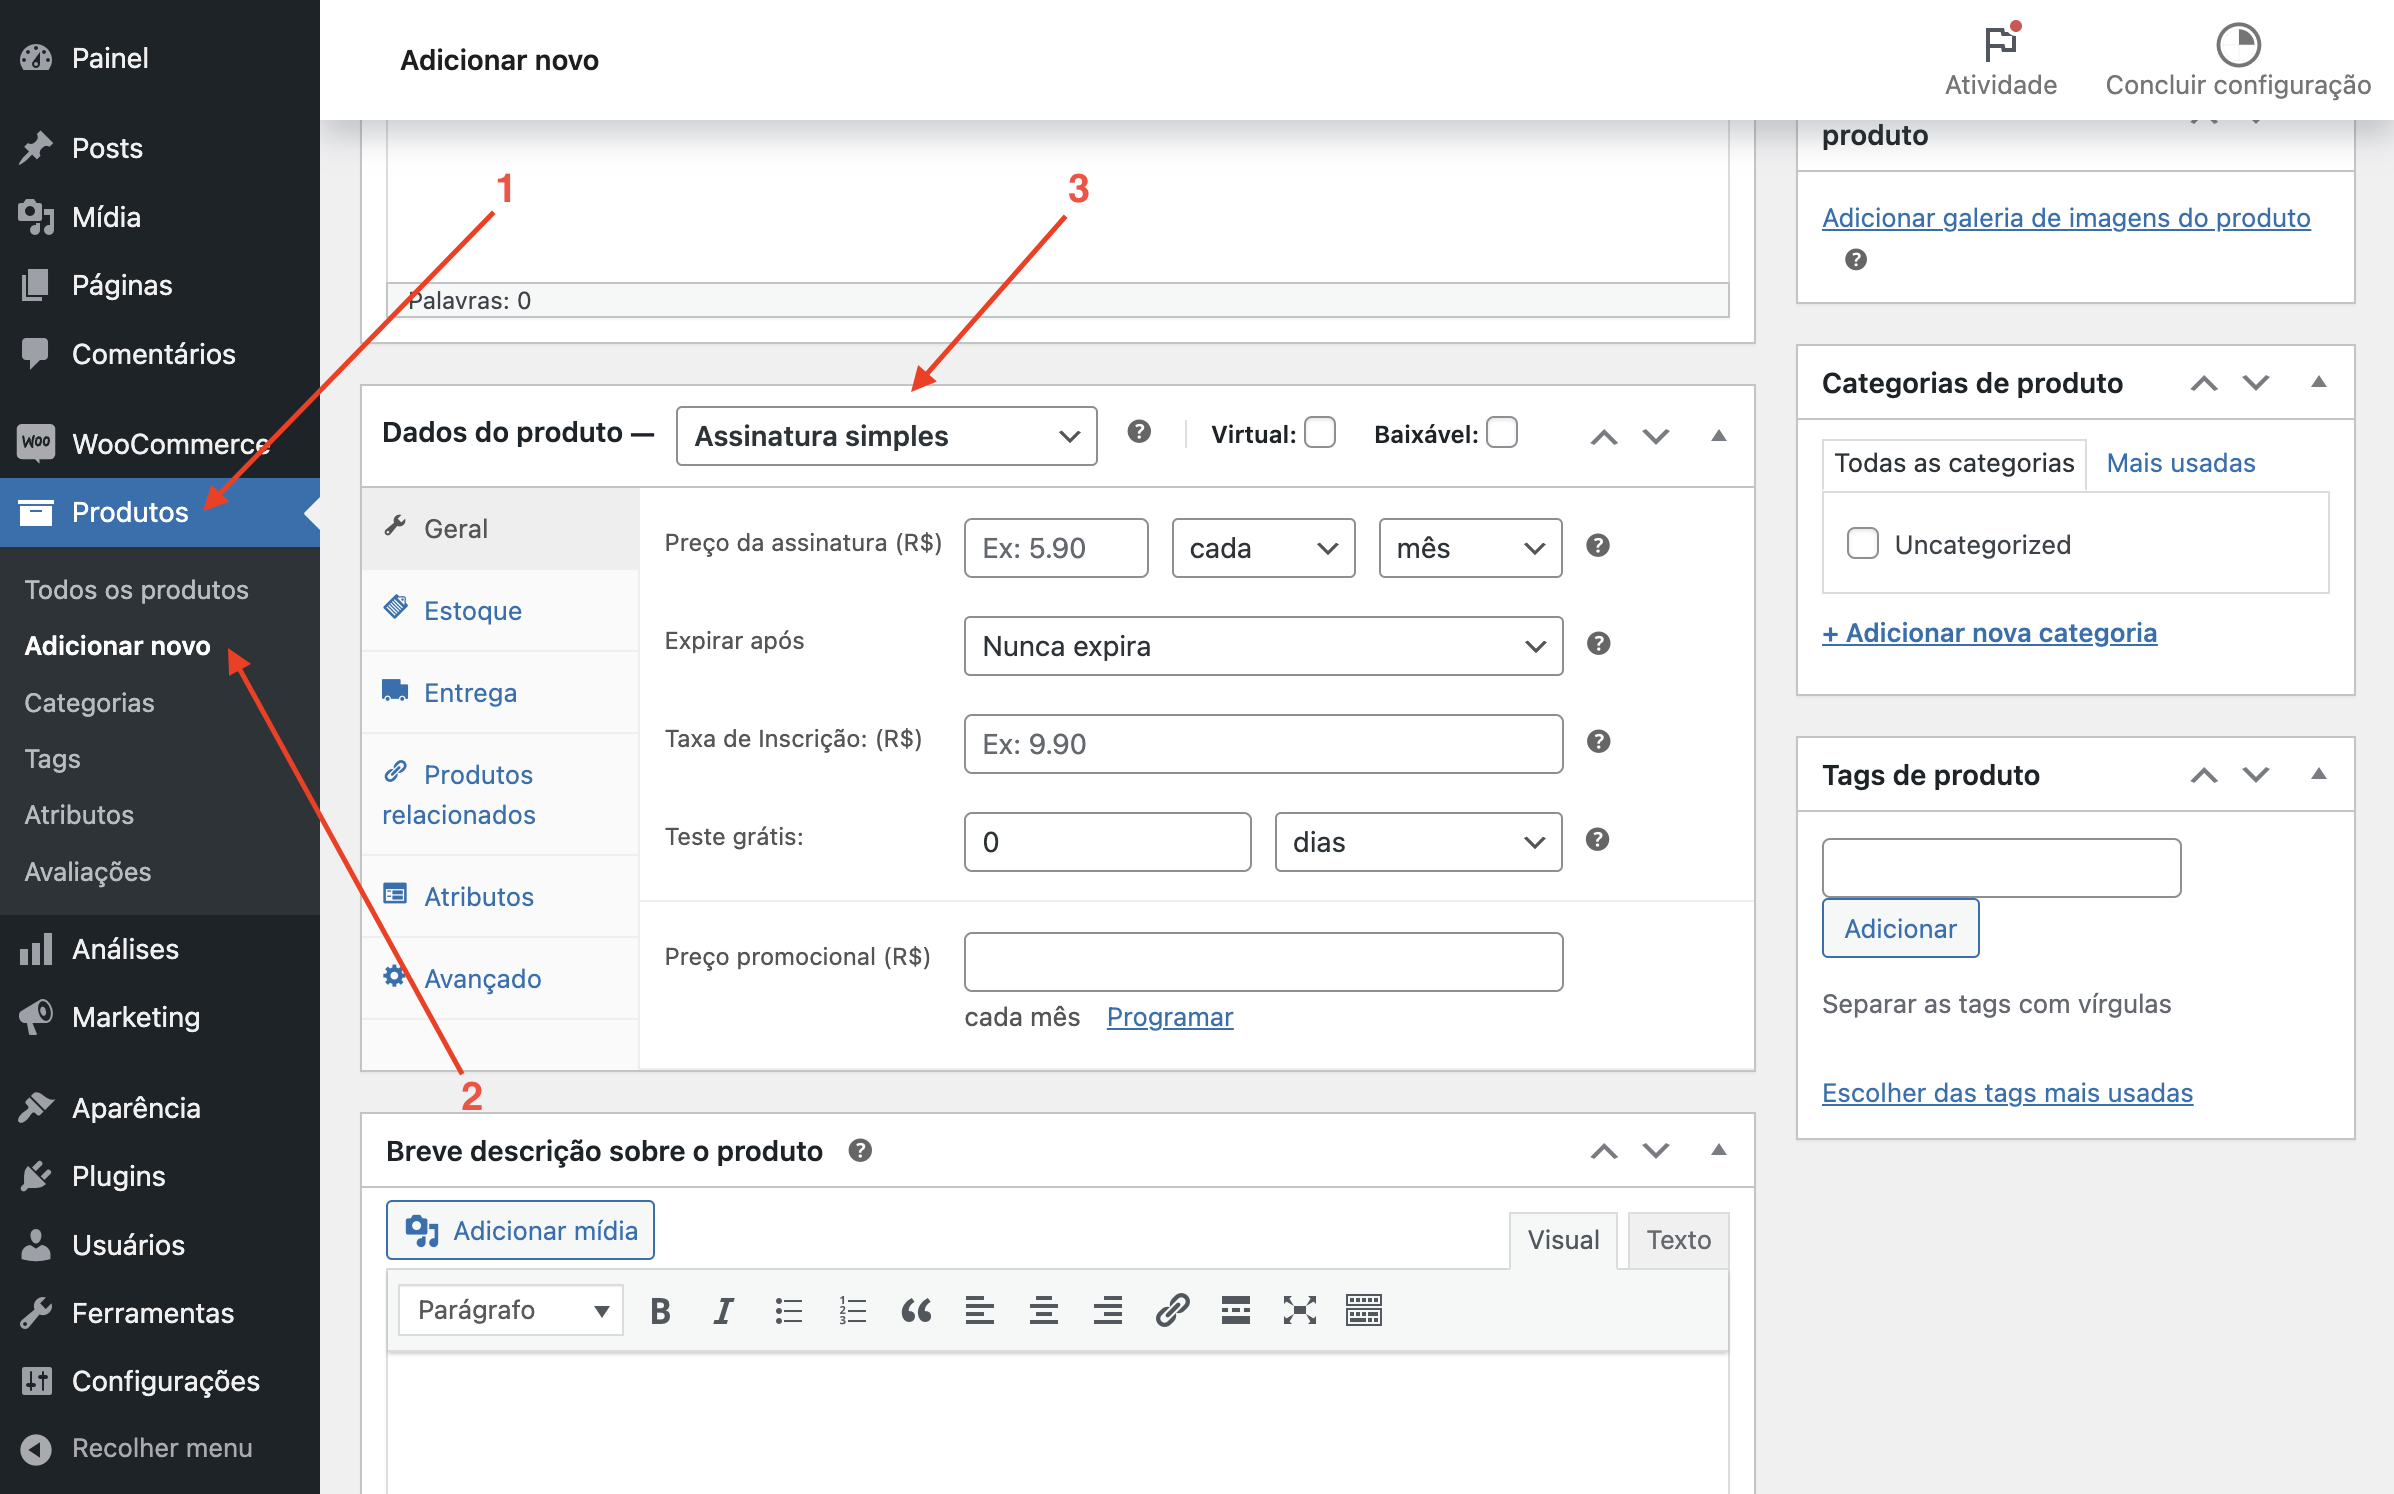Click the toolbar toggle keyboard icon
The height and width of the screenshot is (1494, 2394).
(1363, 1310)
